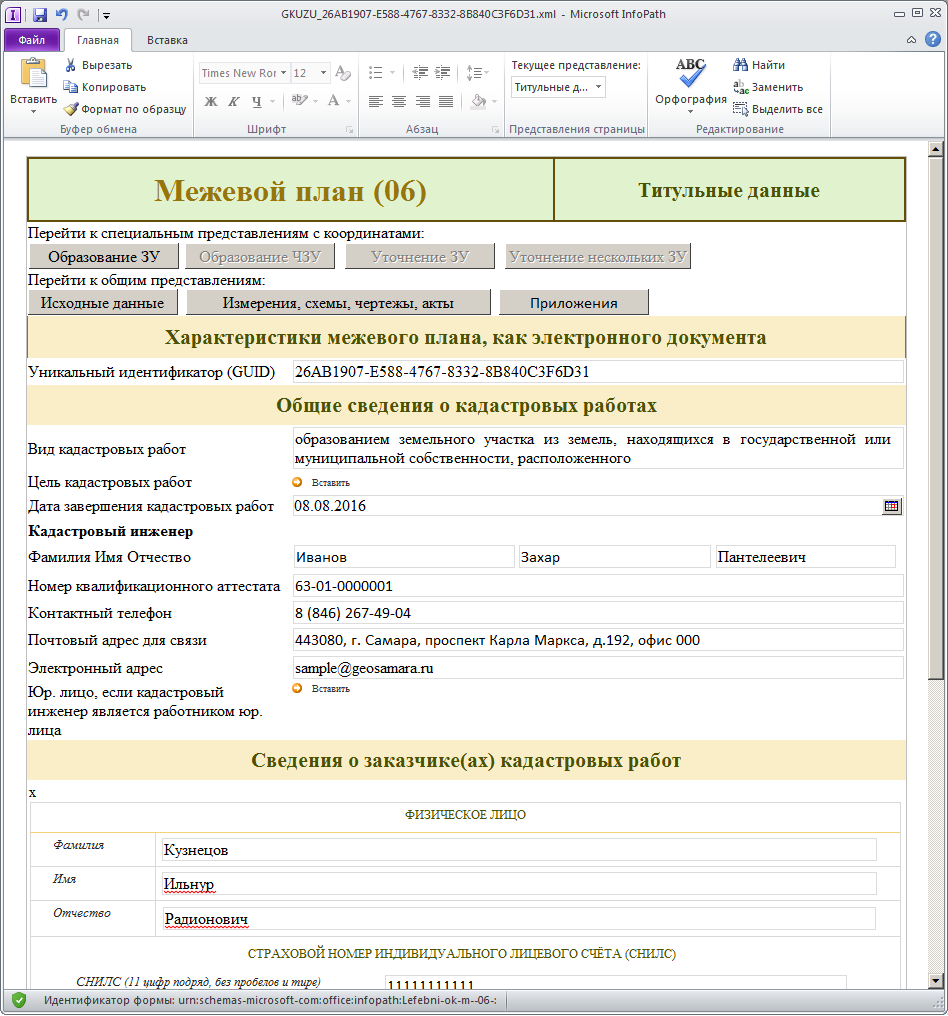The height and width of the screenshot is (1016, 948).
Task: Open the Файл tab
Action: (x=32, y=40)
